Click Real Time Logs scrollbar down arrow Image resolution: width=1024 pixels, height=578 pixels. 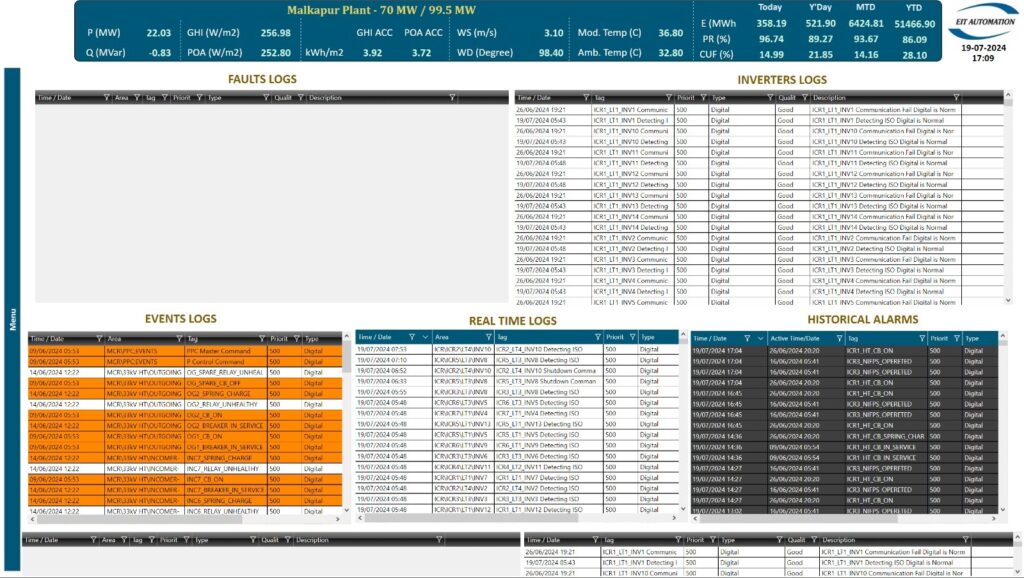[x=683, y=509]
